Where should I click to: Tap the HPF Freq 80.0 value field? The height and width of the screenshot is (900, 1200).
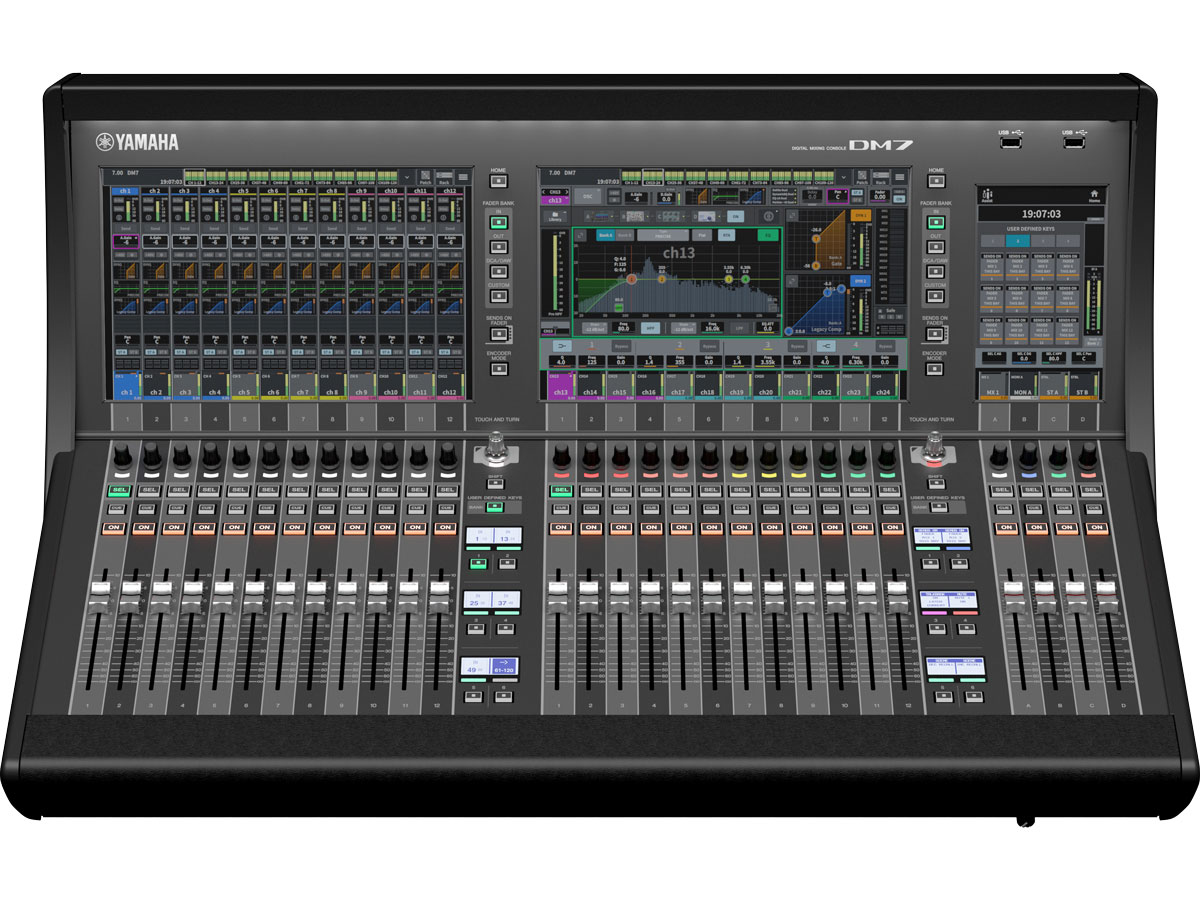pos(624,328)
